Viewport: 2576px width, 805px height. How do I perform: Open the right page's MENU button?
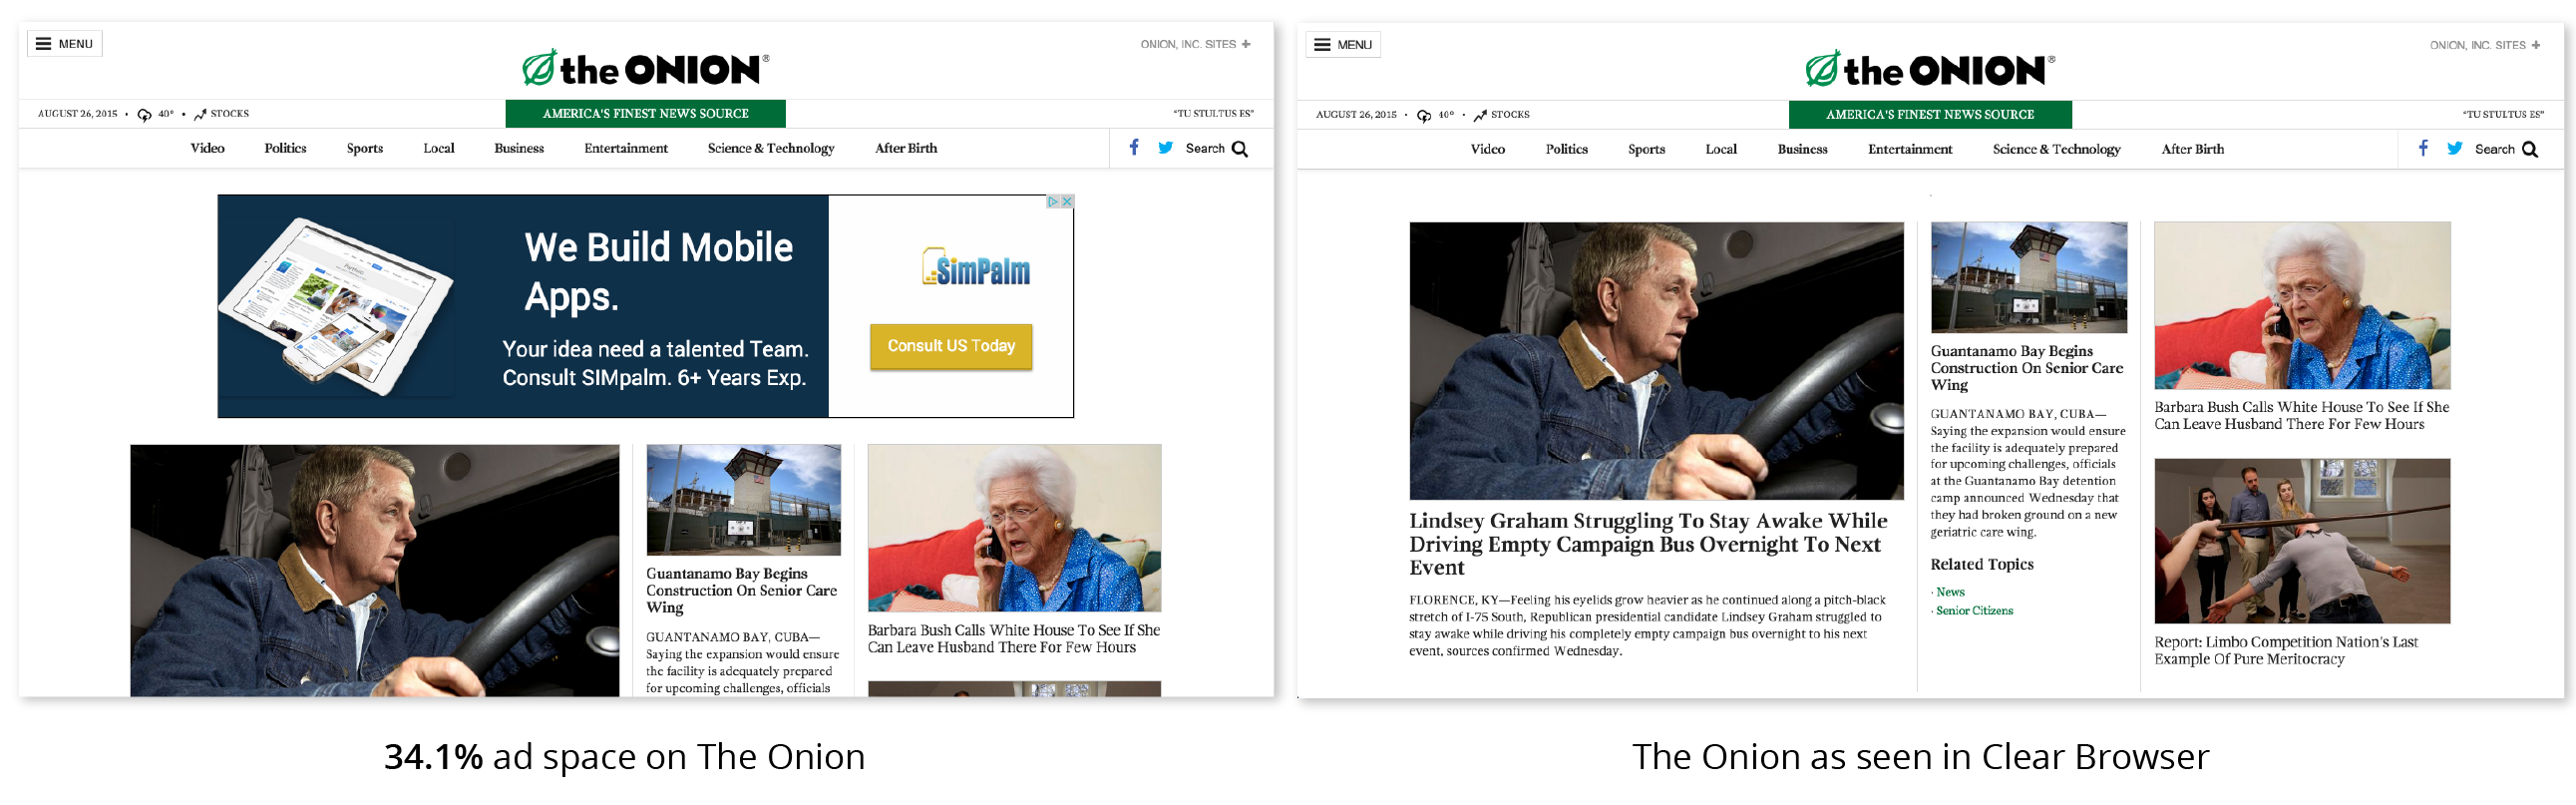1343,45
